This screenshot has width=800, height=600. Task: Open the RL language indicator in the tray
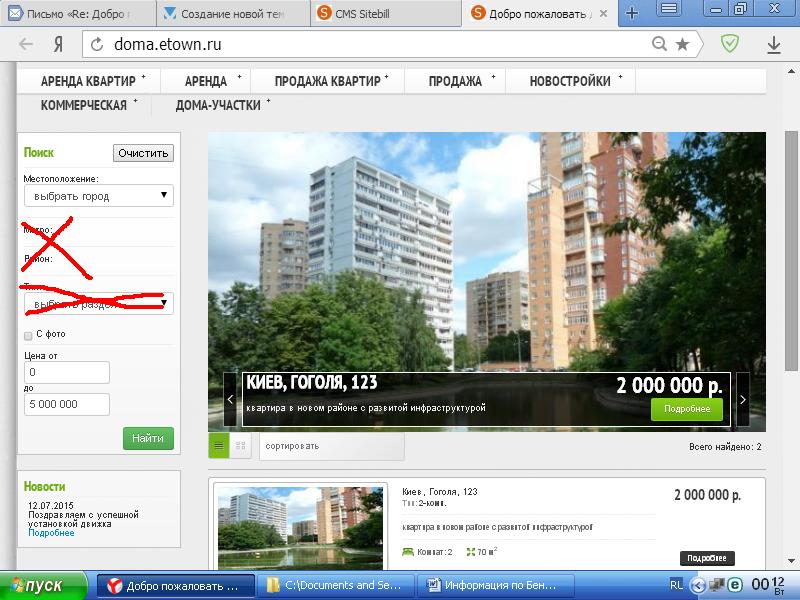coord(677,585)
